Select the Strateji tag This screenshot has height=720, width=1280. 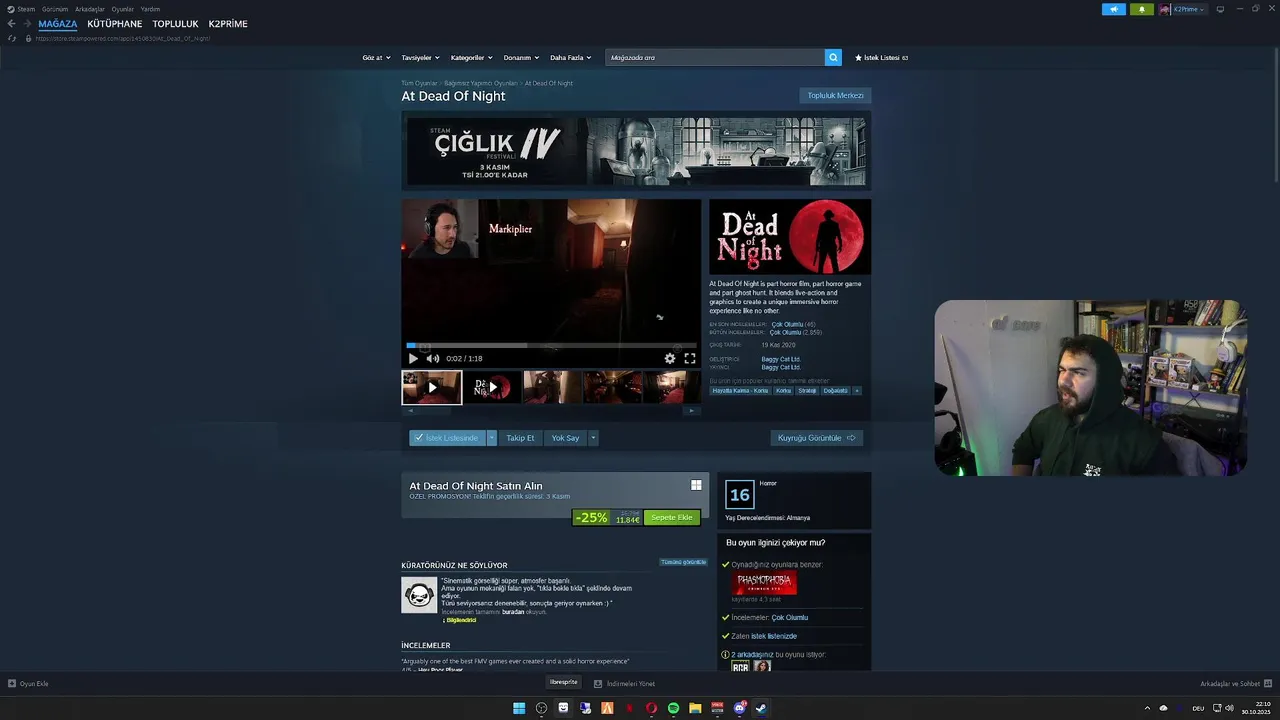807,391
